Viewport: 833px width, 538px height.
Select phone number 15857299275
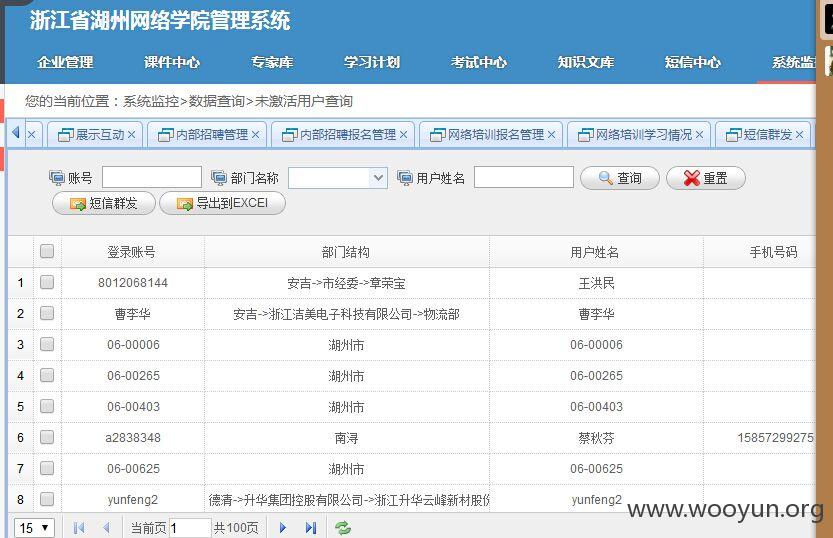(x=775, y=438)
